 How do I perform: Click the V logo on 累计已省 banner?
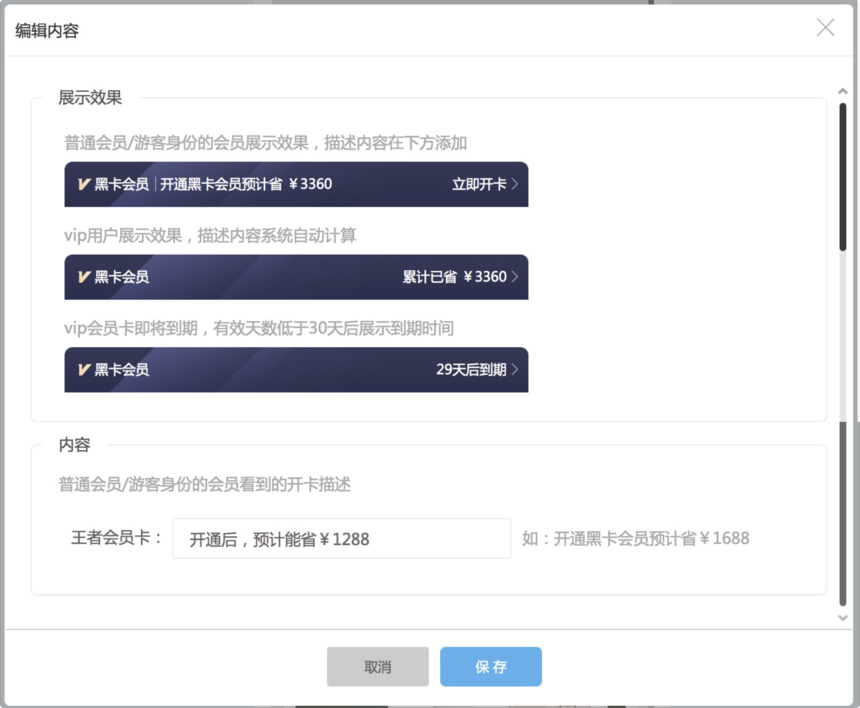click(x=84, y=277)
